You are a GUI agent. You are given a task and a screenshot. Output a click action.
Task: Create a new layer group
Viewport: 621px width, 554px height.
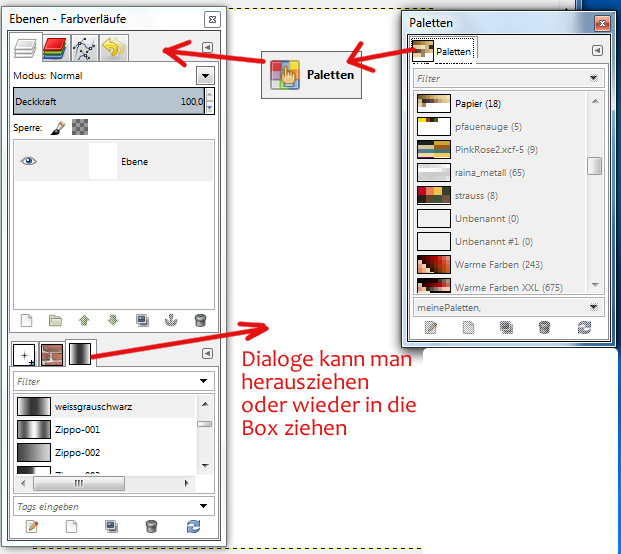[x=55, y=320]
